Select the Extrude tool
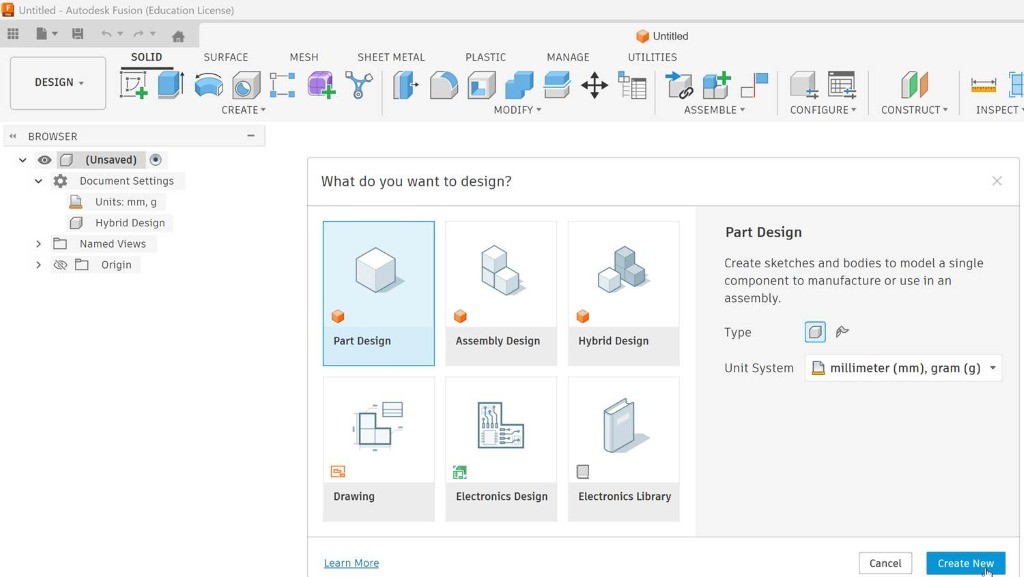The image size is (1024, 577). click(x=170, y=85)
